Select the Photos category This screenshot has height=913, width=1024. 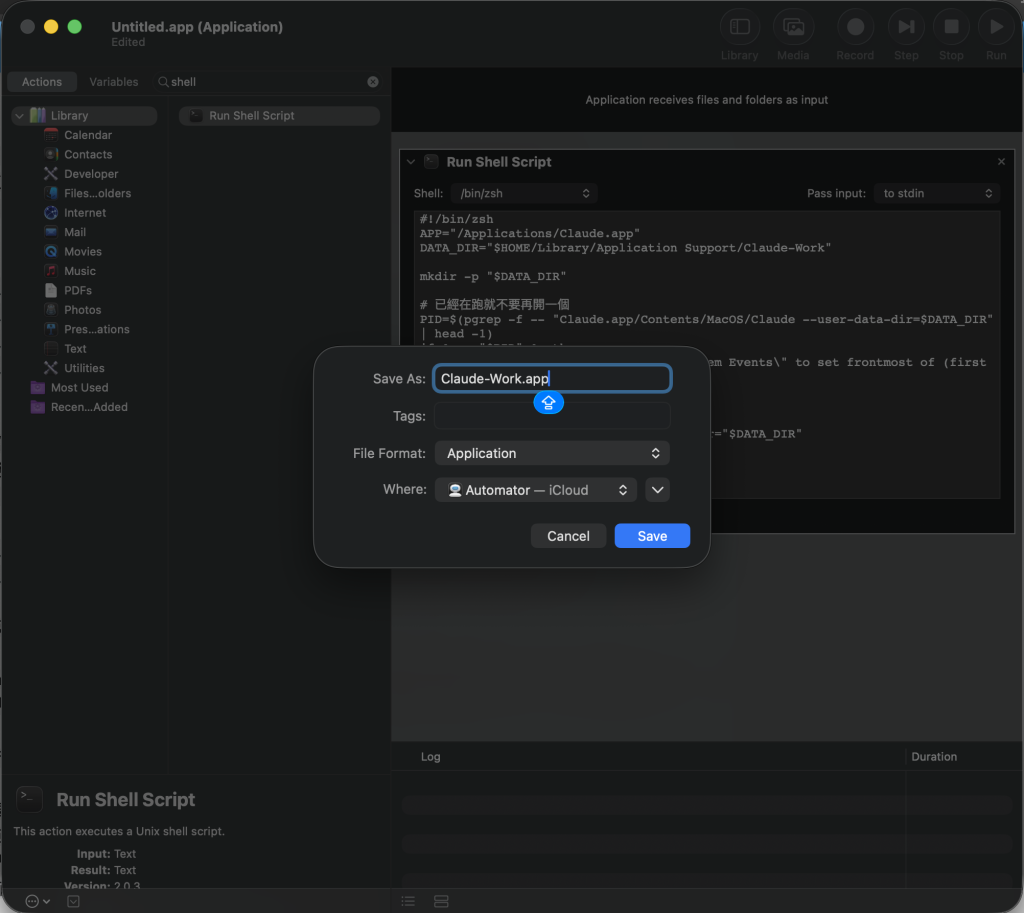82,310
